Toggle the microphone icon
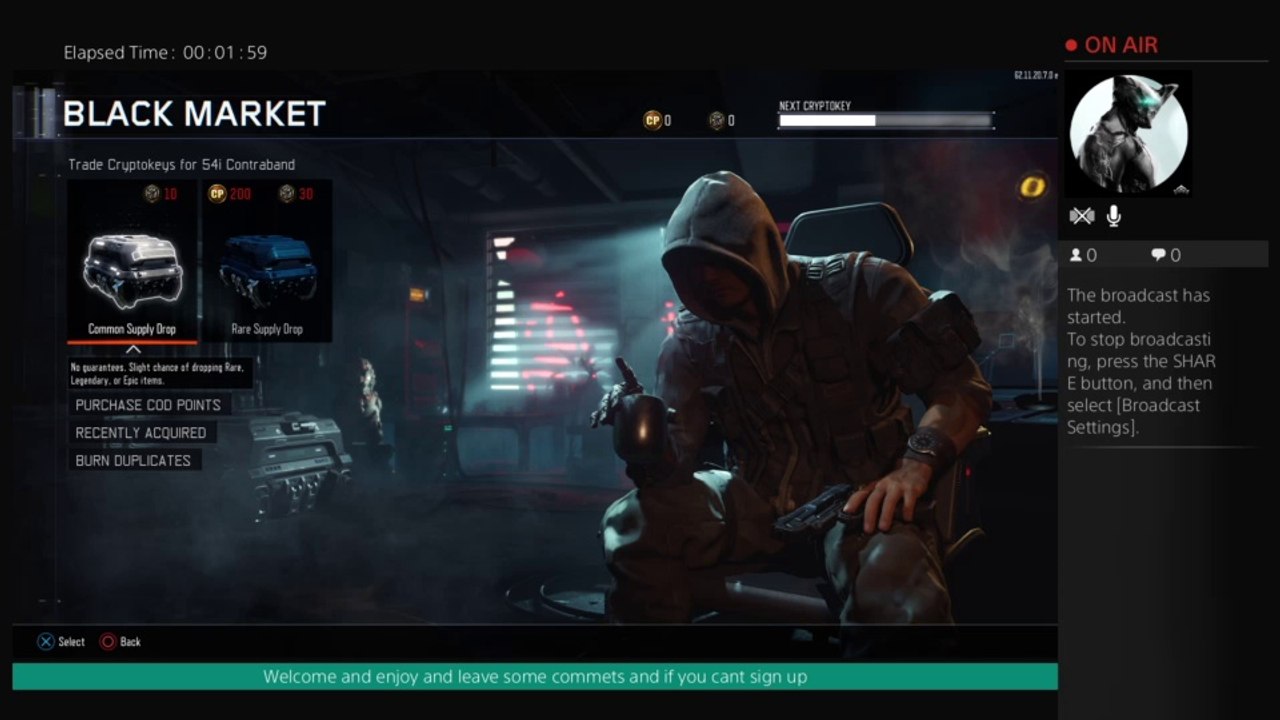This screenshot has height=720, width=1280. click(1114, 216)
